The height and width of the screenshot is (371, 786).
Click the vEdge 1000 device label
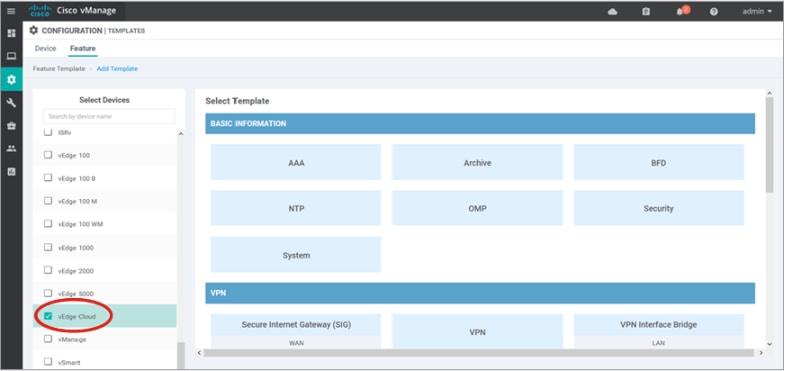pyautogui.click(x=75, y=248)
